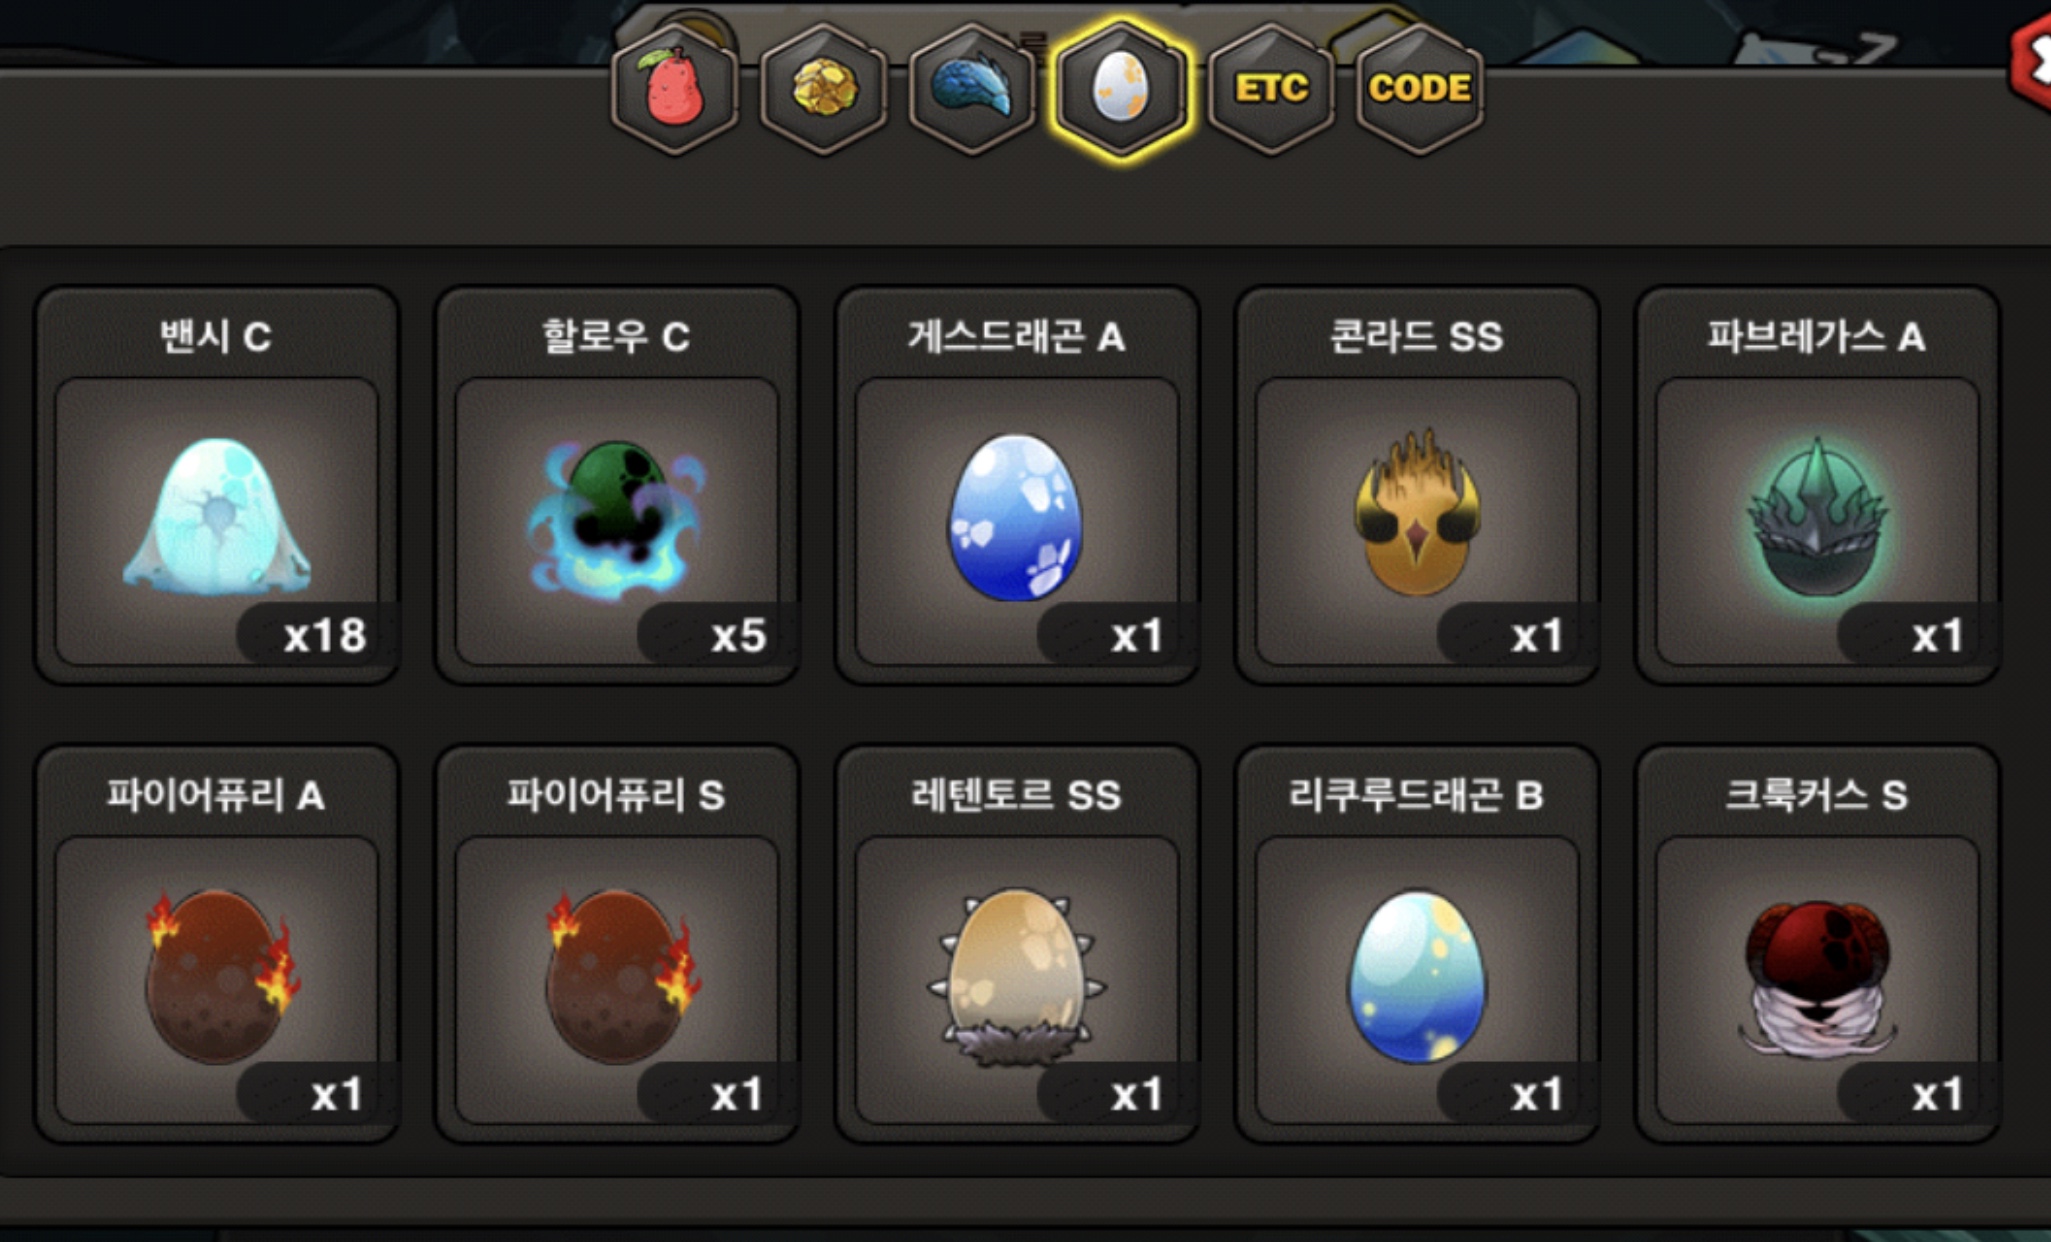Choose the 레텐토르 SS spiked egg
The image size is (2051, 1242).
[x=1017, y=944]
